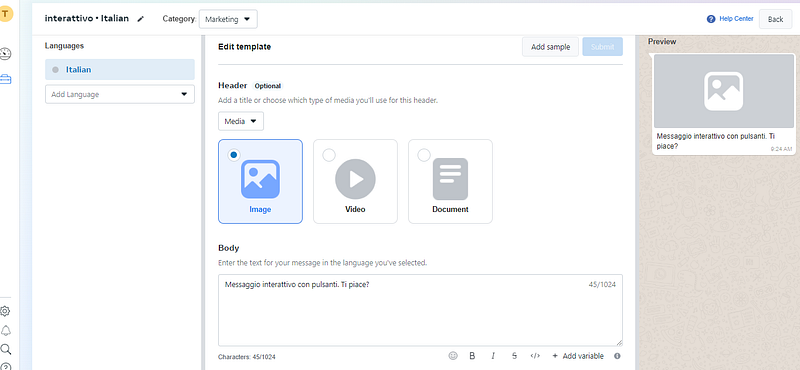Select the Image radio button
This screenshot has width=800, height=370.
coord(234,155)
